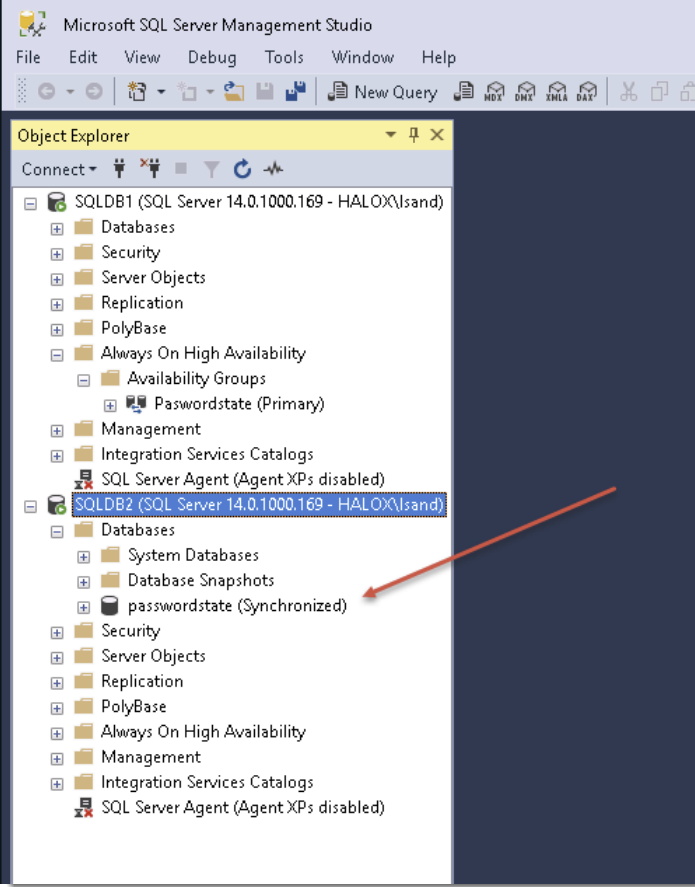This screenshot has width=695, height=887.
Task: Select the SQLDB2 server node
Action: tap(259, 504)
